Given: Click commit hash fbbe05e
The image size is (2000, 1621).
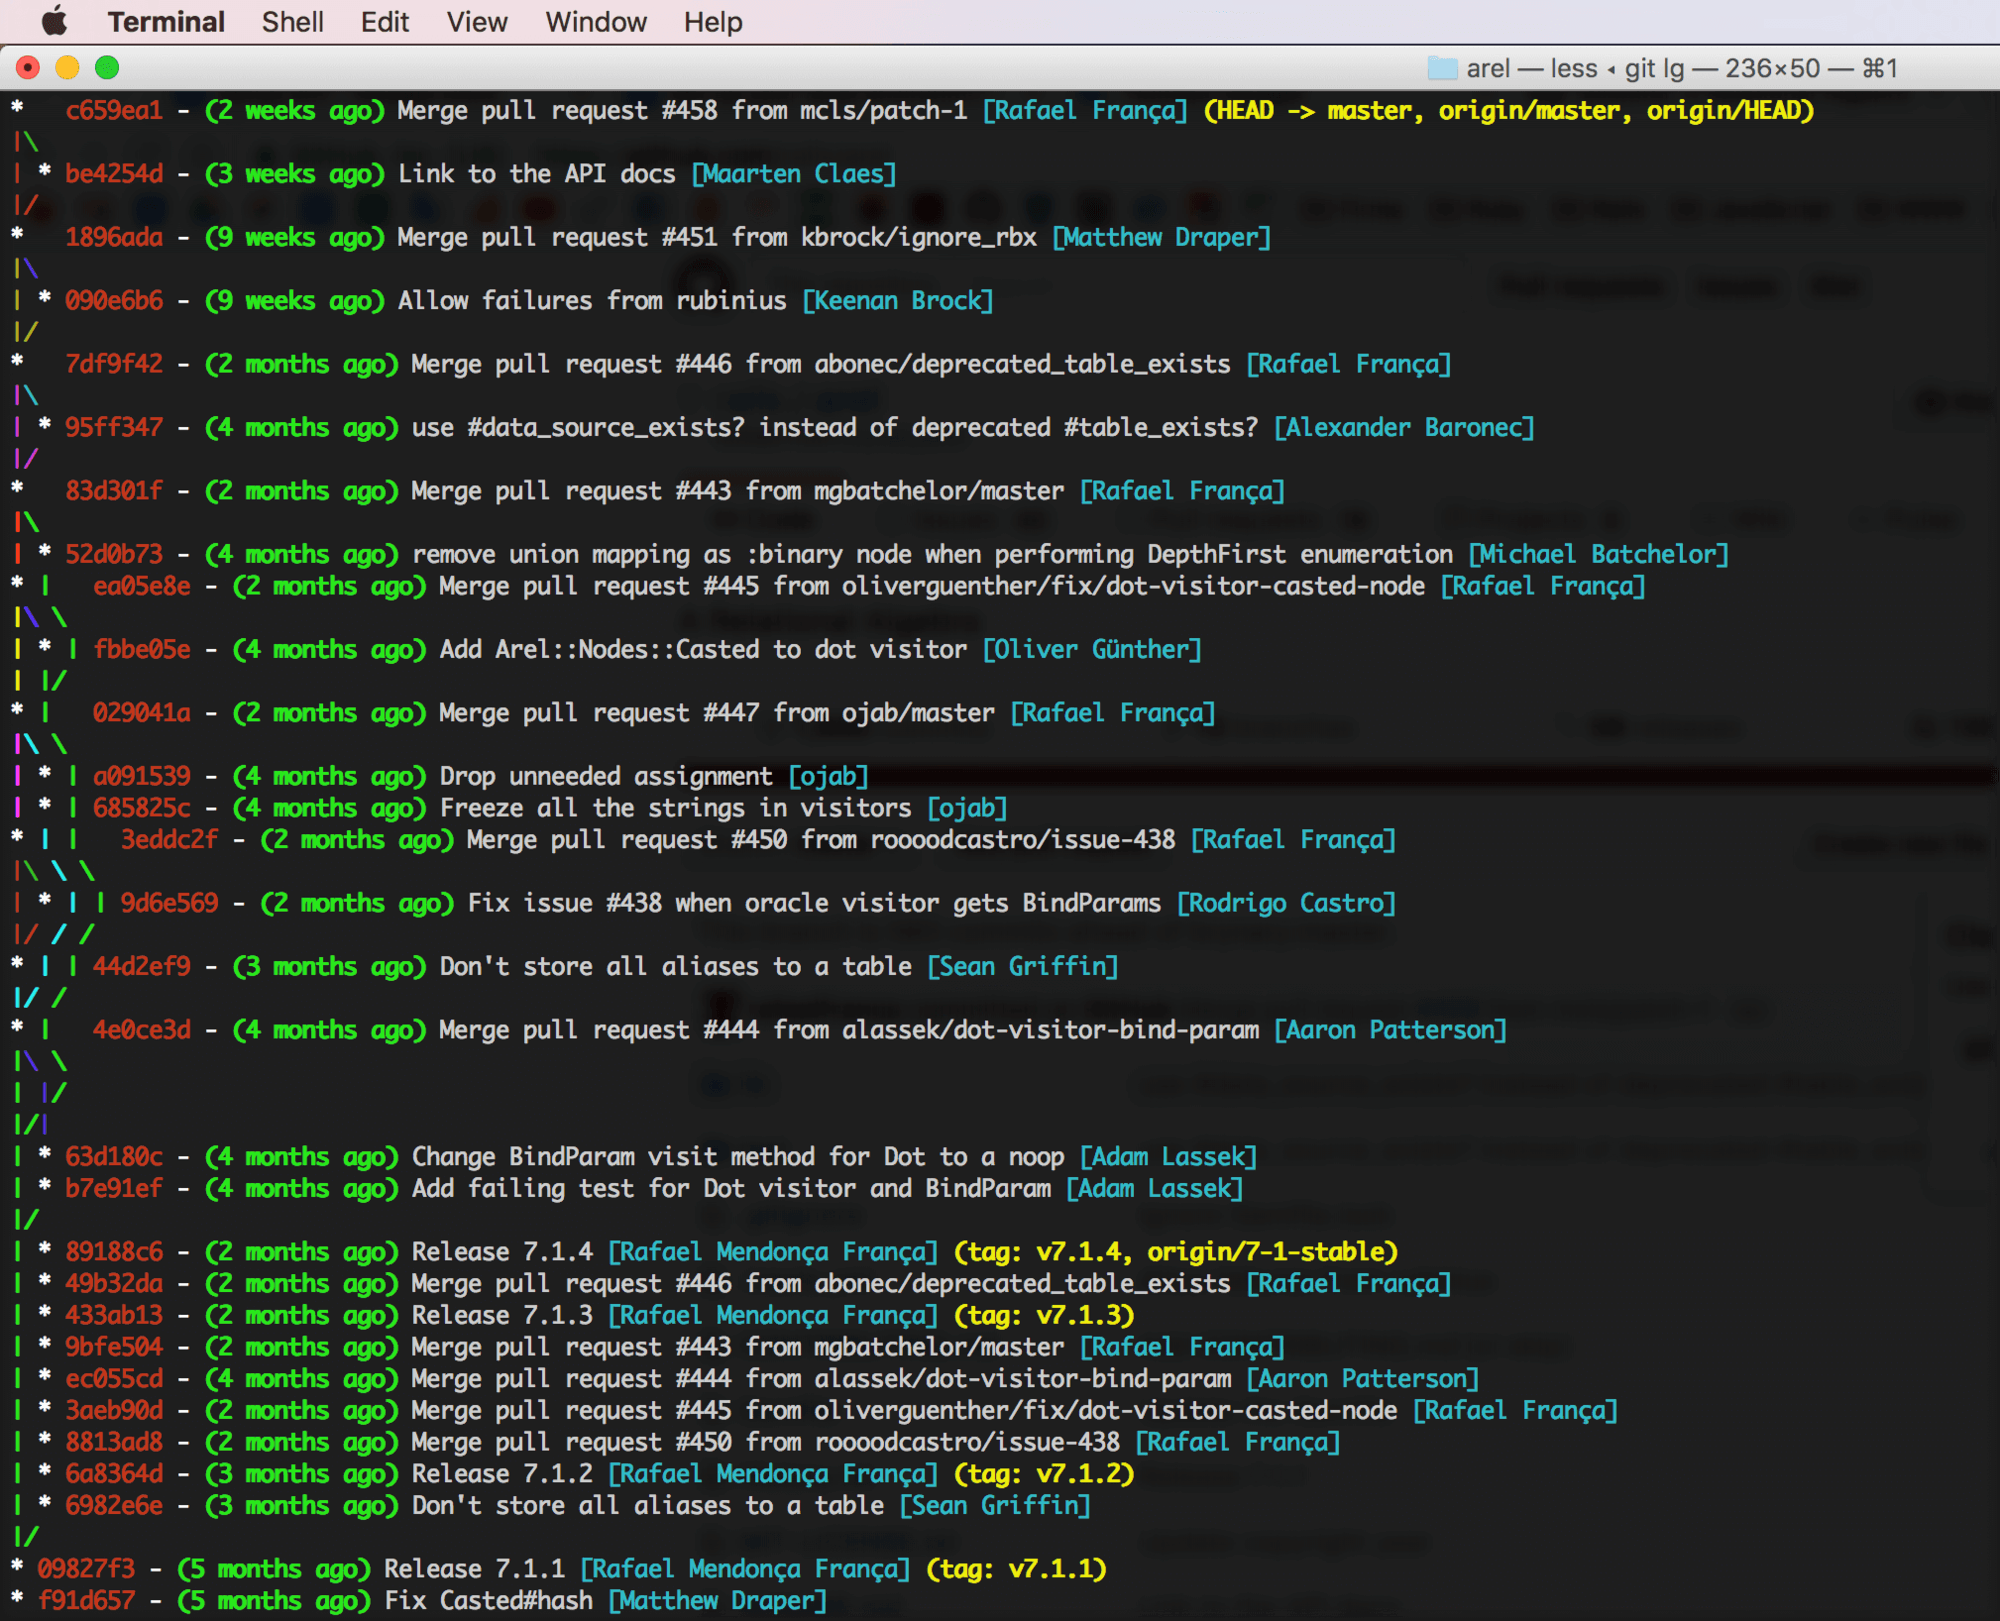Looking at the screenshot, I should tap(142, 649).
